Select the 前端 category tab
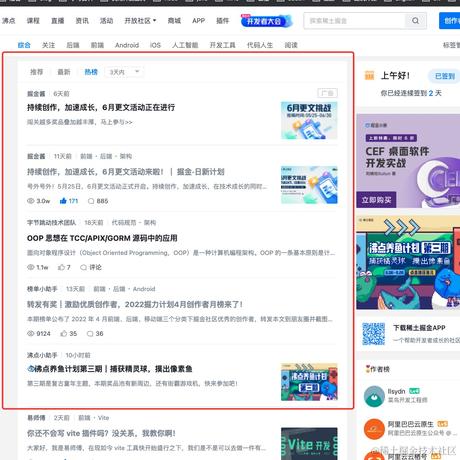The image size is (460, 460). [97, 45]
